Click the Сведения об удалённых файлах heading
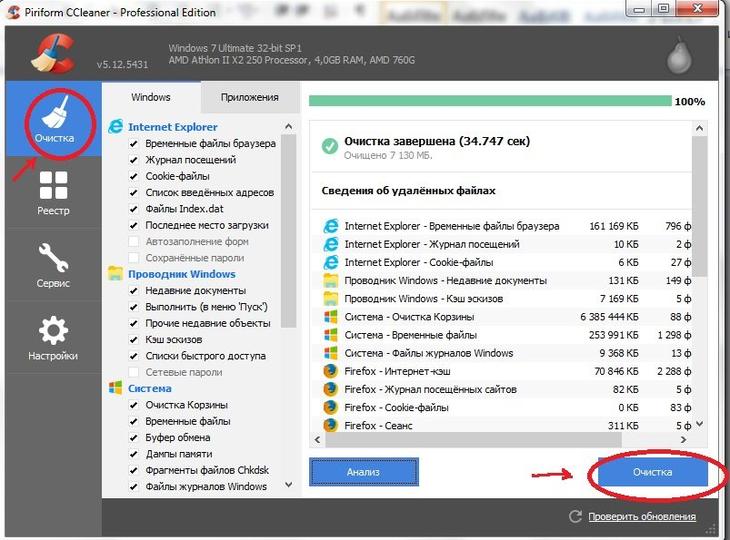The width and height of the screenshot is (730, 540). tap(408, 190)
